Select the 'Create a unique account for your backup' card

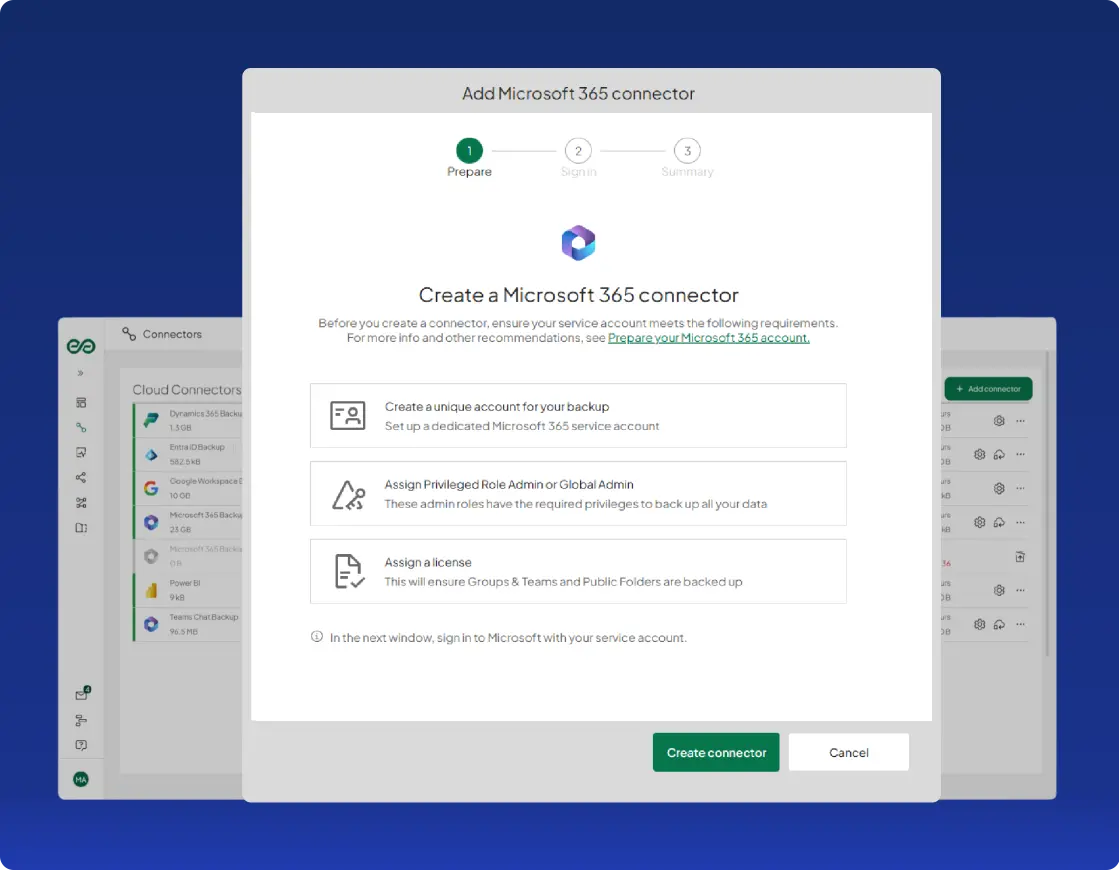(x=578, y=416)
